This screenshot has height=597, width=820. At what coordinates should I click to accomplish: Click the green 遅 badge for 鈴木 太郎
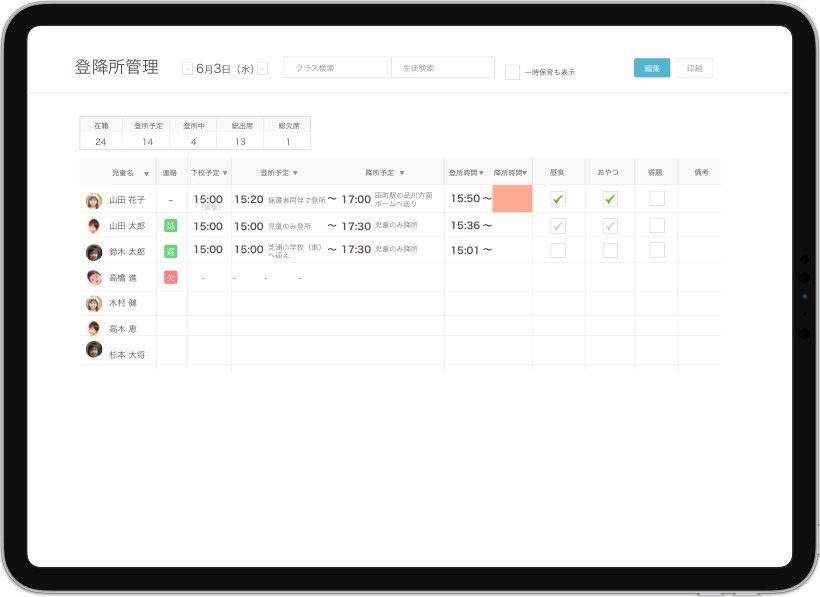click(x=170, y=252)
